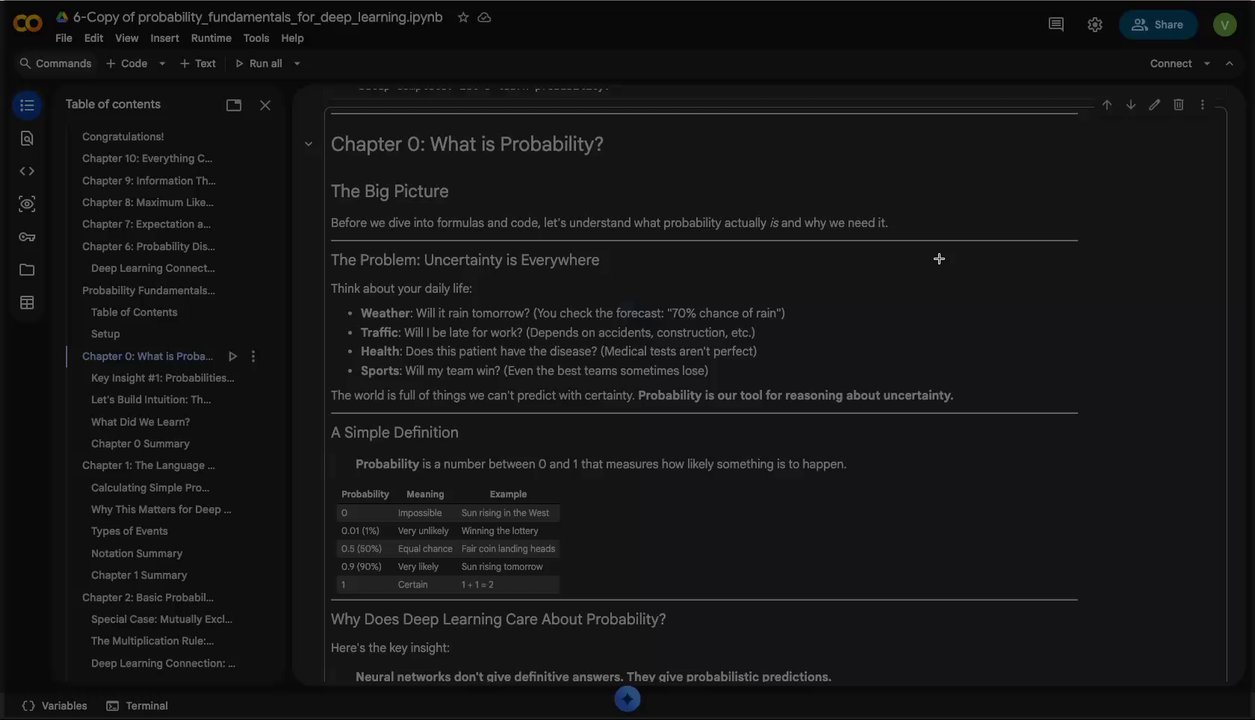Open the Connect dropdown arrow
The width and height of the screenshot is (1255, 720).
coord(1207,64)
